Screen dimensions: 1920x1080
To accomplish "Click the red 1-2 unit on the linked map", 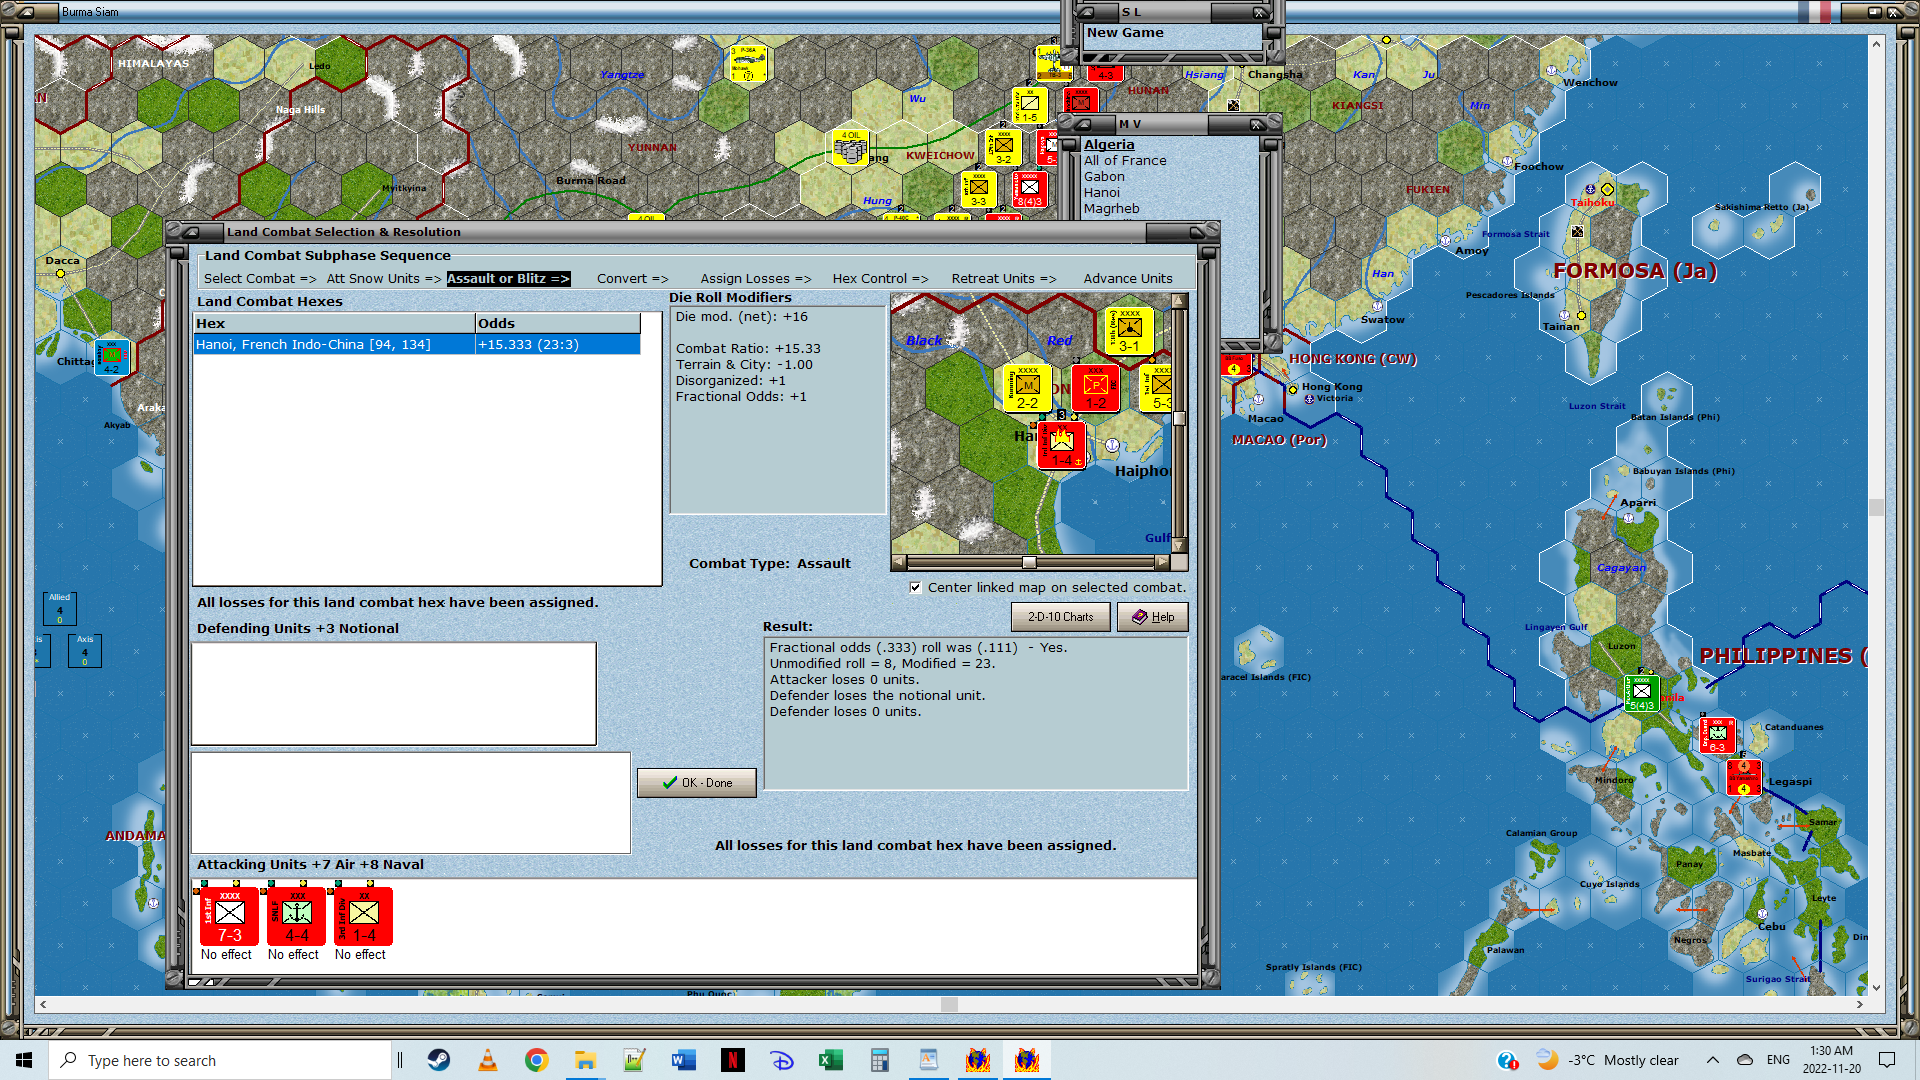I will point(1095,388).
